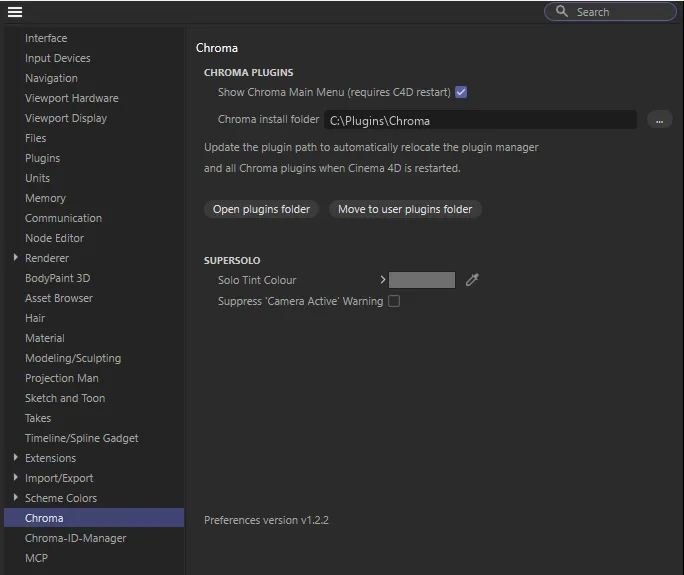Open Modeling/Sculpting preferences
Viewport: 684px width, 575px height.
[73, 358]
